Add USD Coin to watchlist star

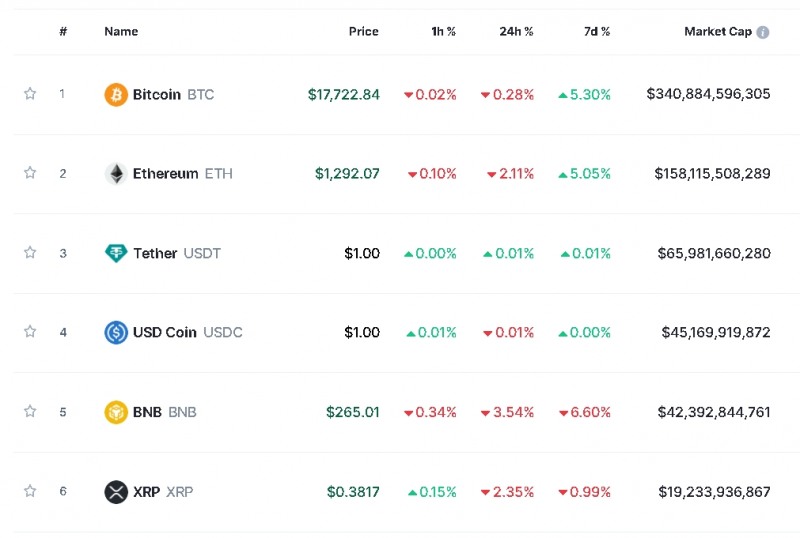[30, 332]
